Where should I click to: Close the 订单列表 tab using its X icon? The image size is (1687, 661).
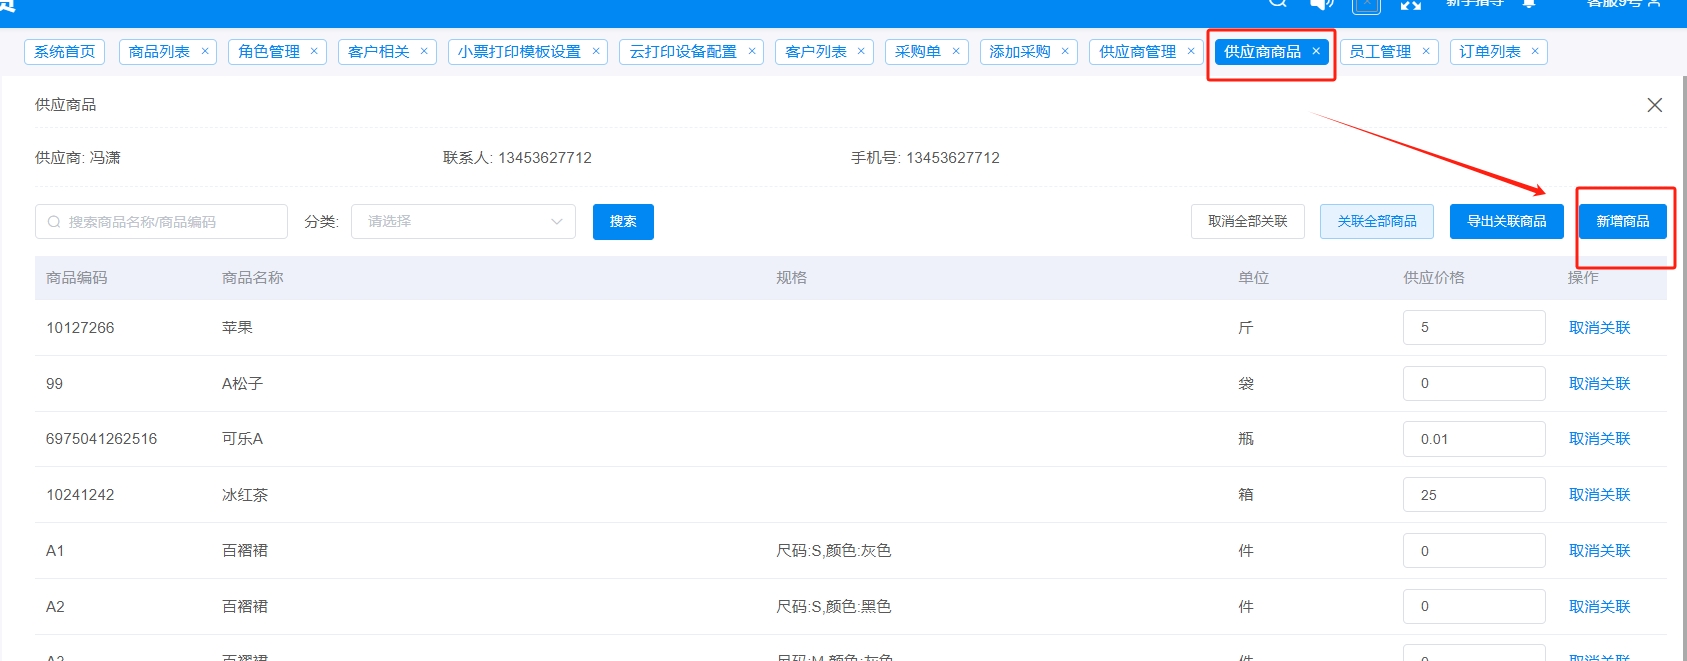[1535, 52]
